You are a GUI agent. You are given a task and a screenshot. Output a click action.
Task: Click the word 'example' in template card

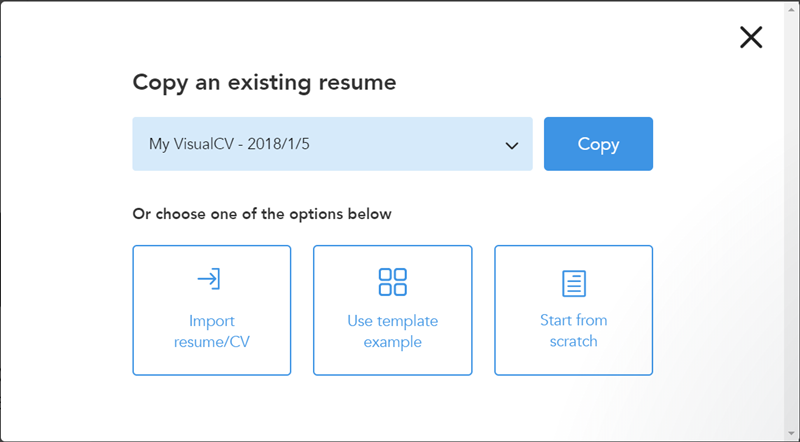[x=392, y=342]
